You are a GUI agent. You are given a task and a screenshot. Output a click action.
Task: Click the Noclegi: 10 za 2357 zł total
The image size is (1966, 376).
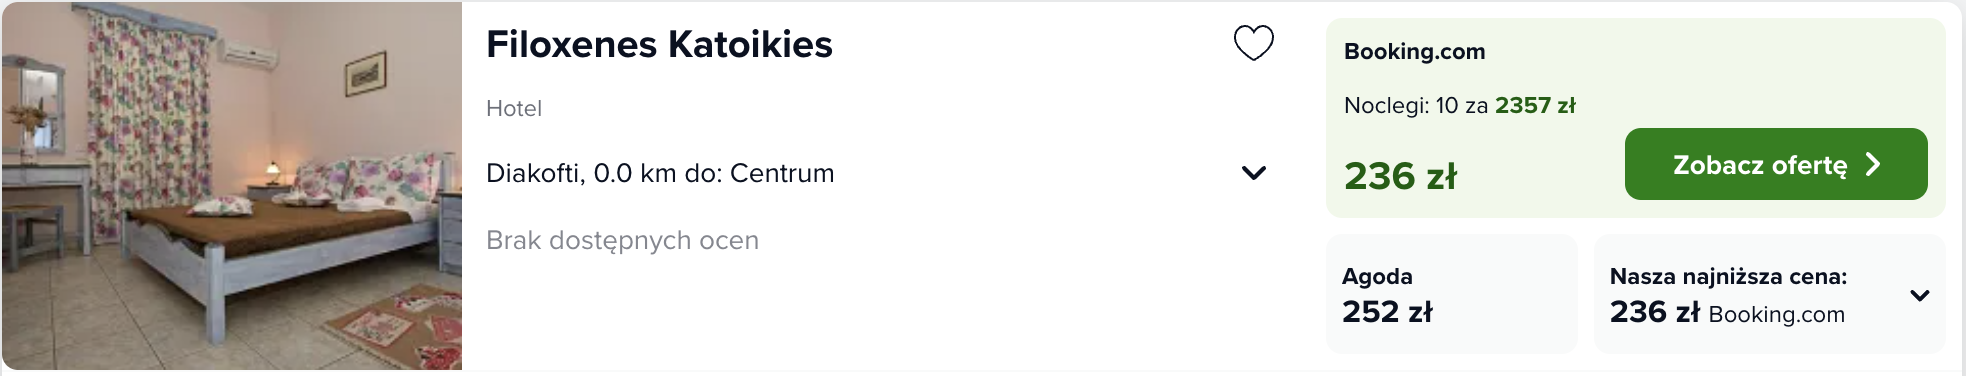(1459, 105)
